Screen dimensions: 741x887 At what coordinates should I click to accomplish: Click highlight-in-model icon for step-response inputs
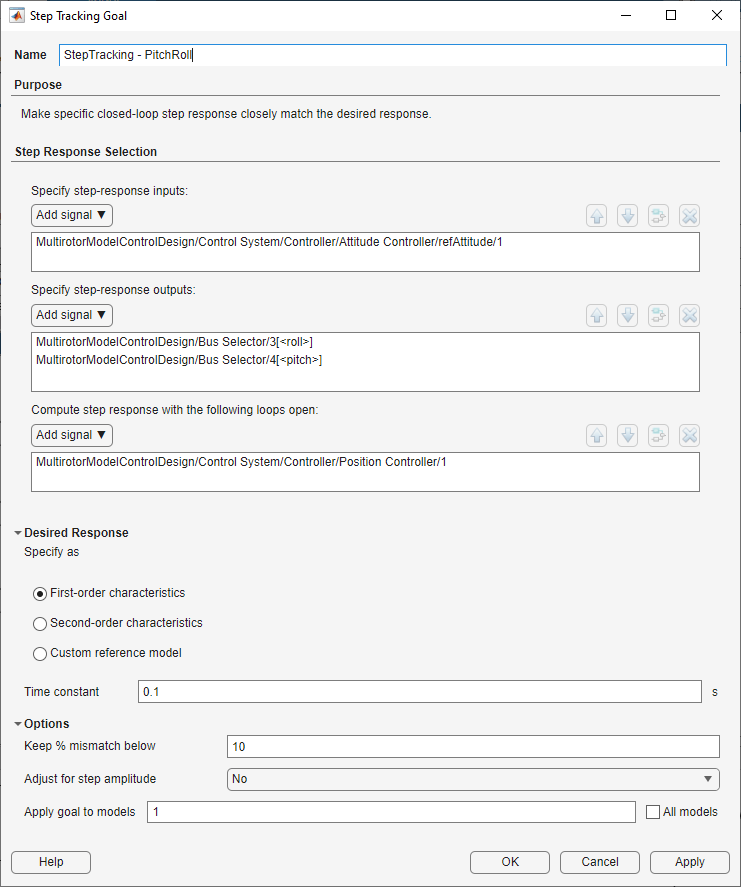point(658,215)
